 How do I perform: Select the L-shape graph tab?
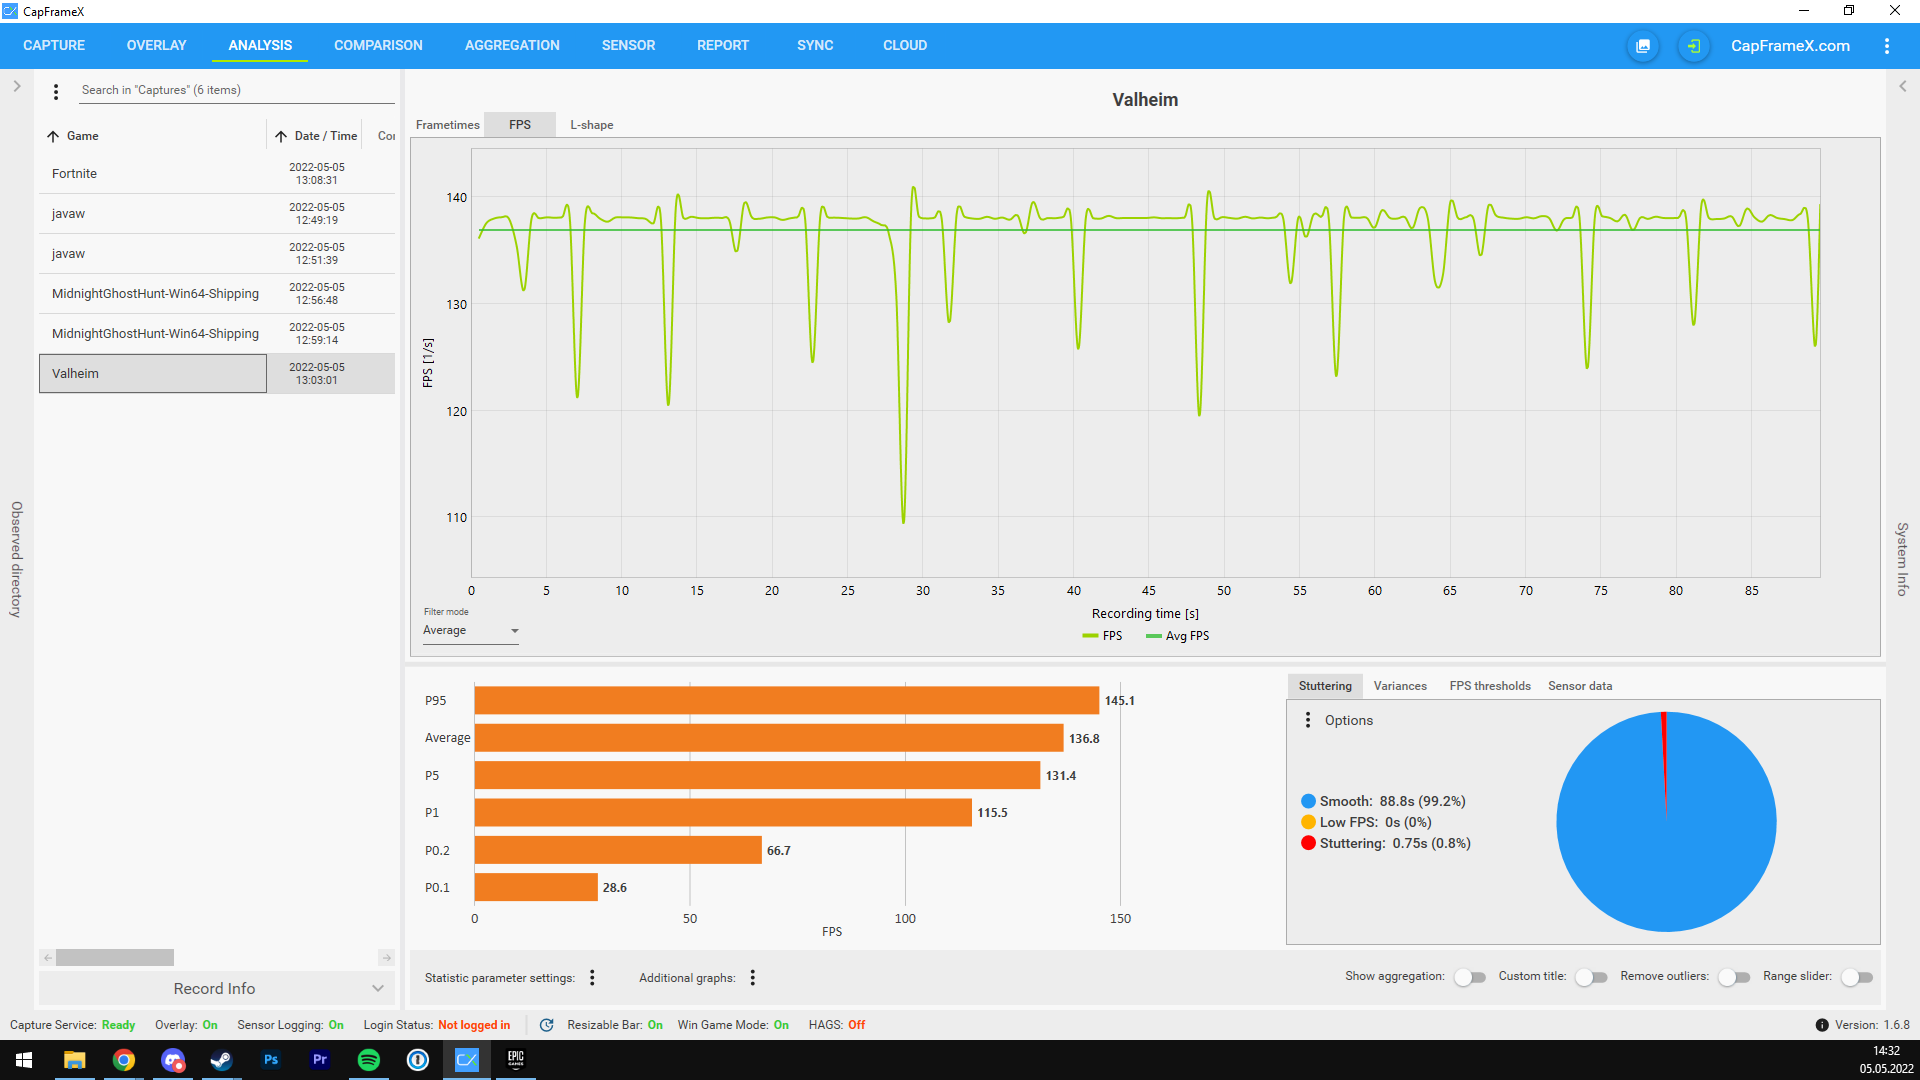point(591,125)
